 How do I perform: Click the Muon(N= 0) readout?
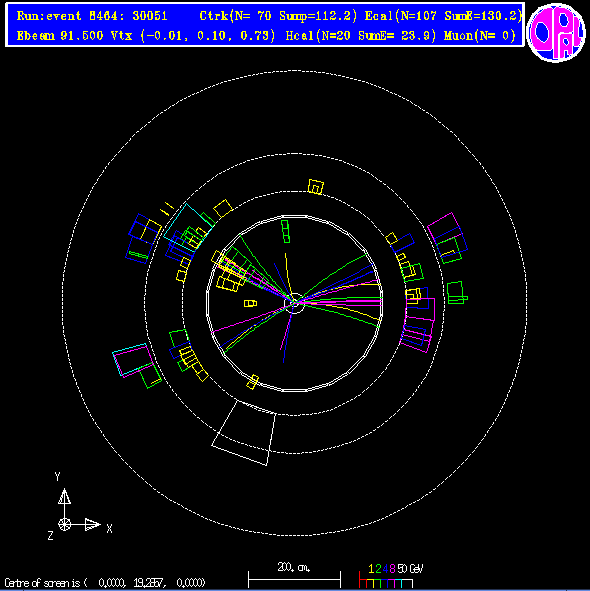(x=480, y=36)
